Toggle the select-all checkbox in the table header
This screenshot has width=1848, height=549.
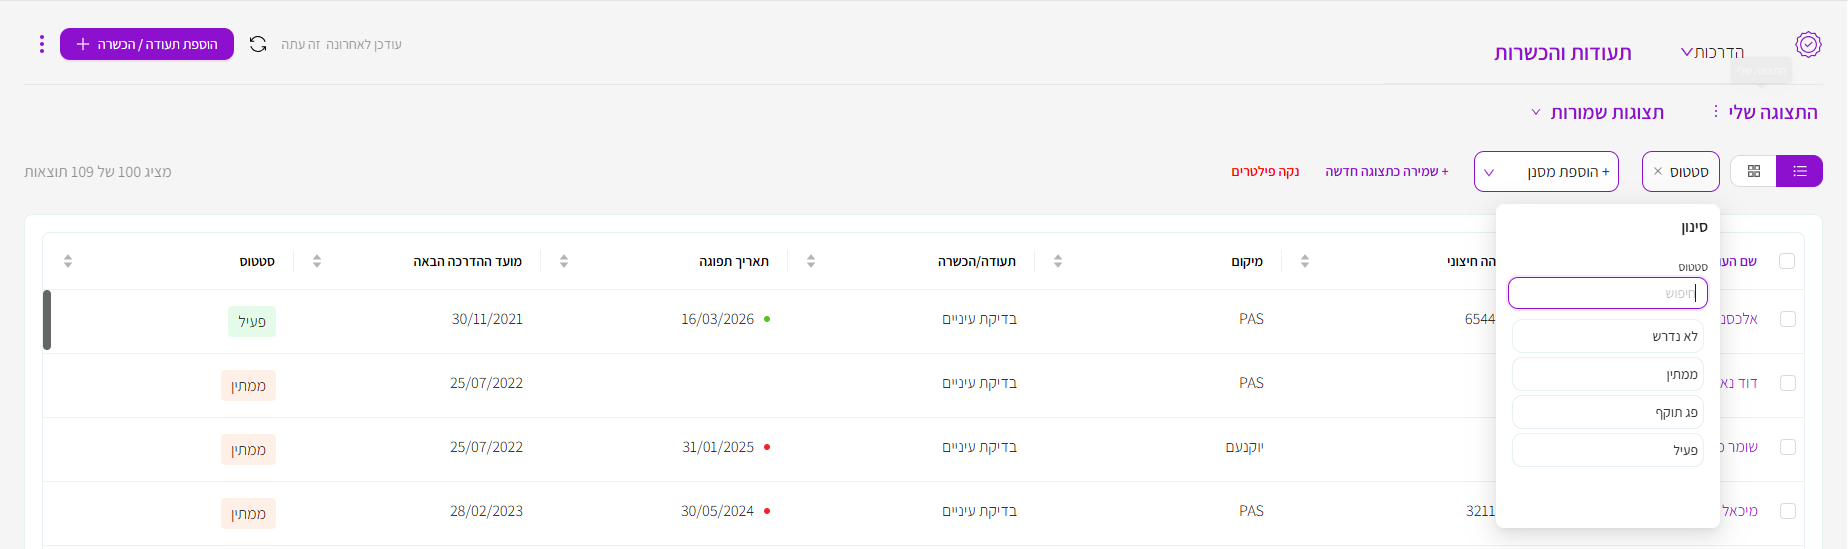pos(1787,261)
